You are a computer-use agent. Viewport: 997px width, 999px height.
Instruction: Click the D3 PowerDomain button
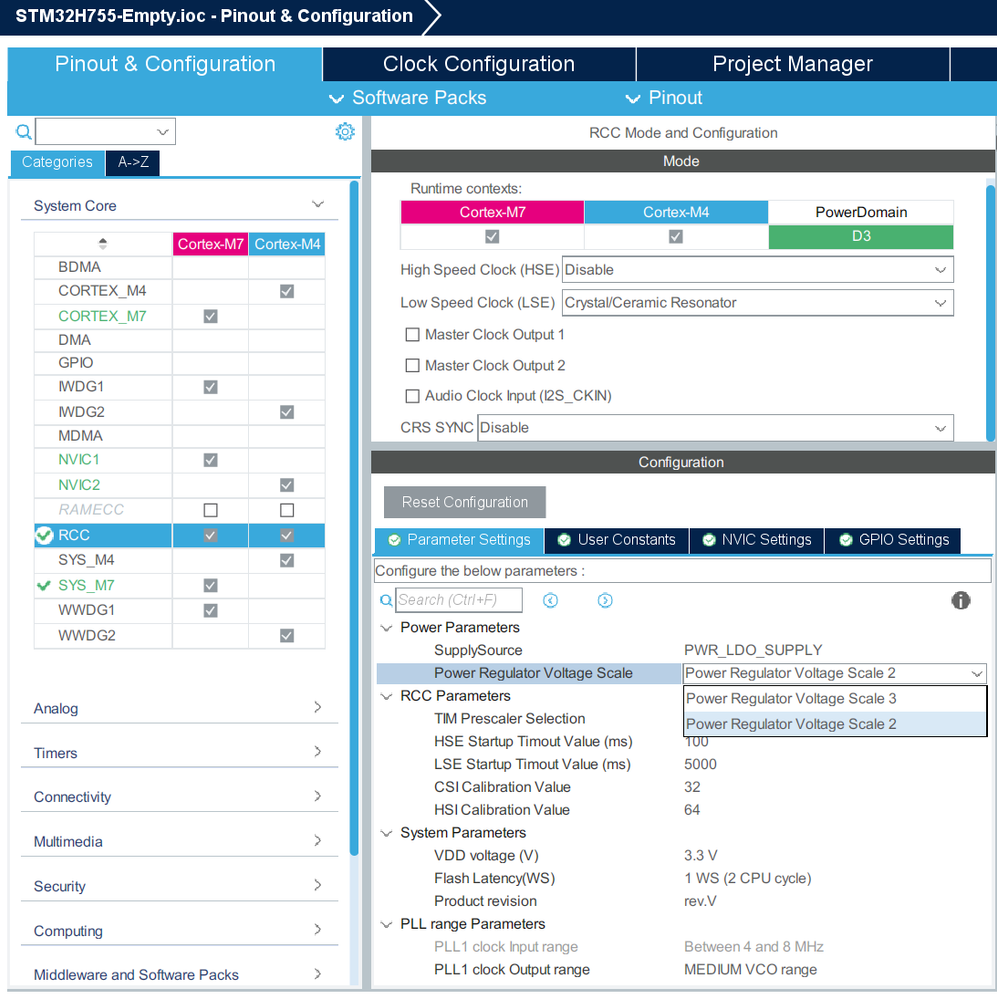click(861, 236)
